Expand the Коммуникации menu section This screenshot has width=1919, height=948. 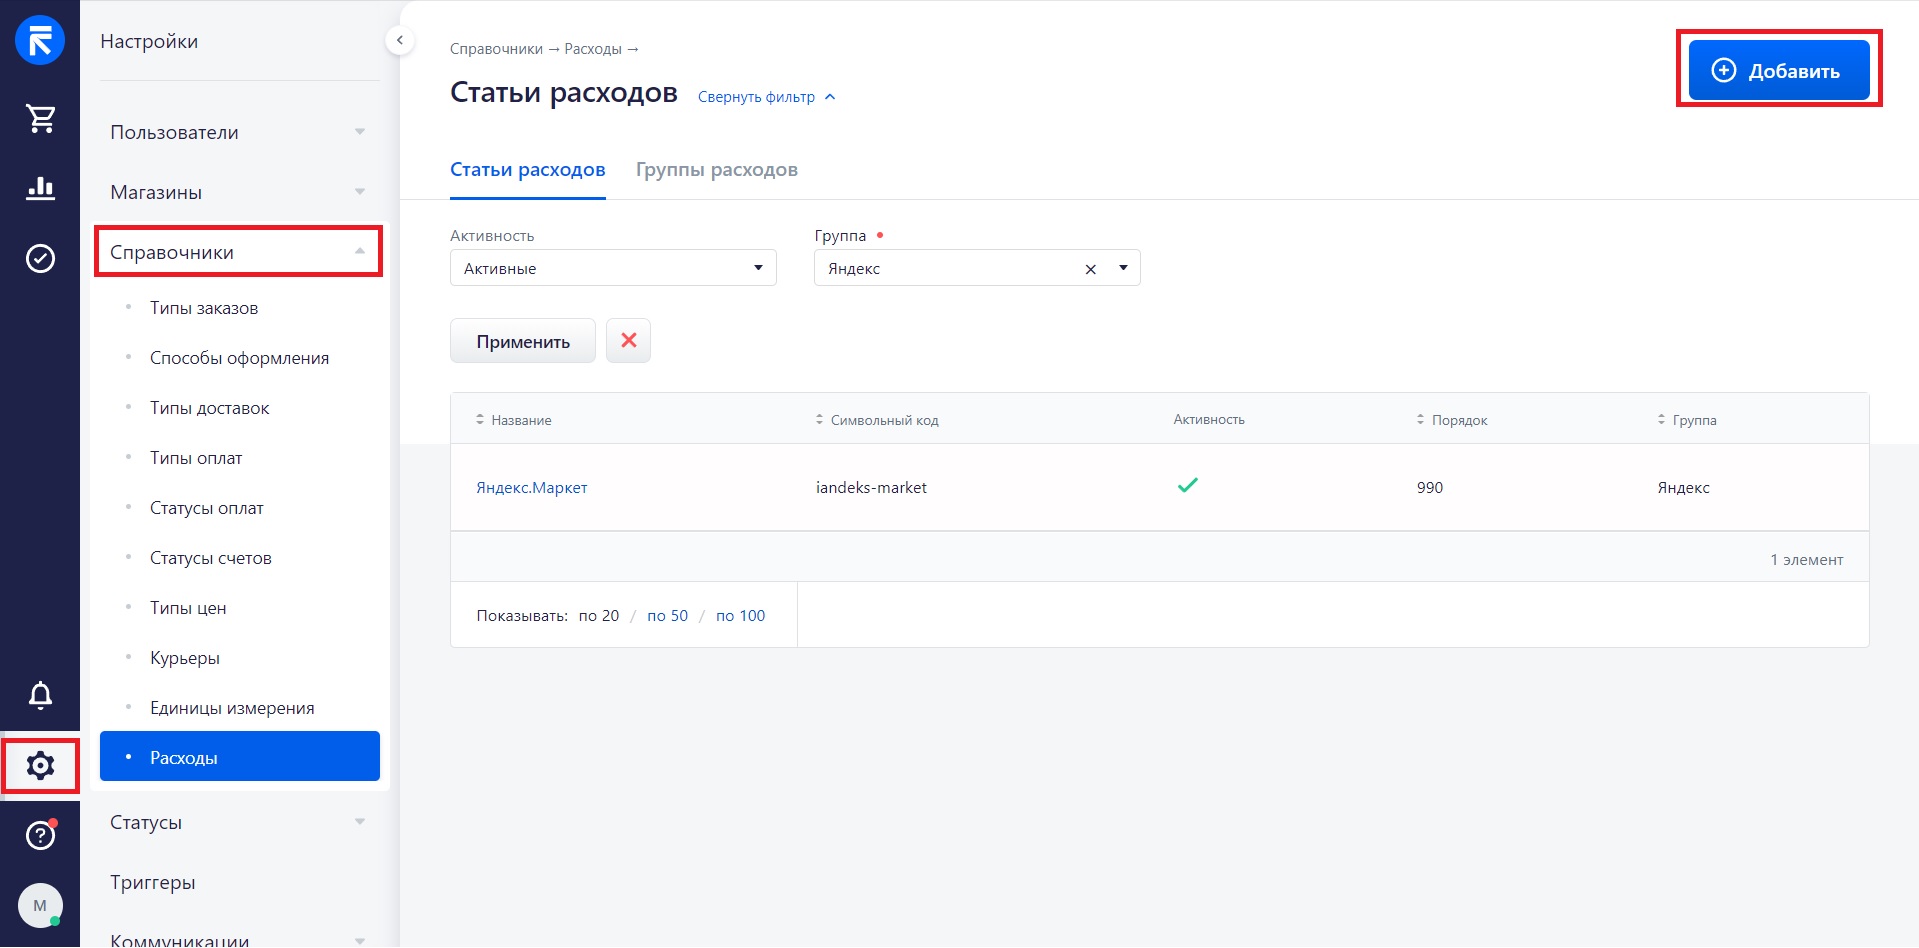[x=238, y=939]
